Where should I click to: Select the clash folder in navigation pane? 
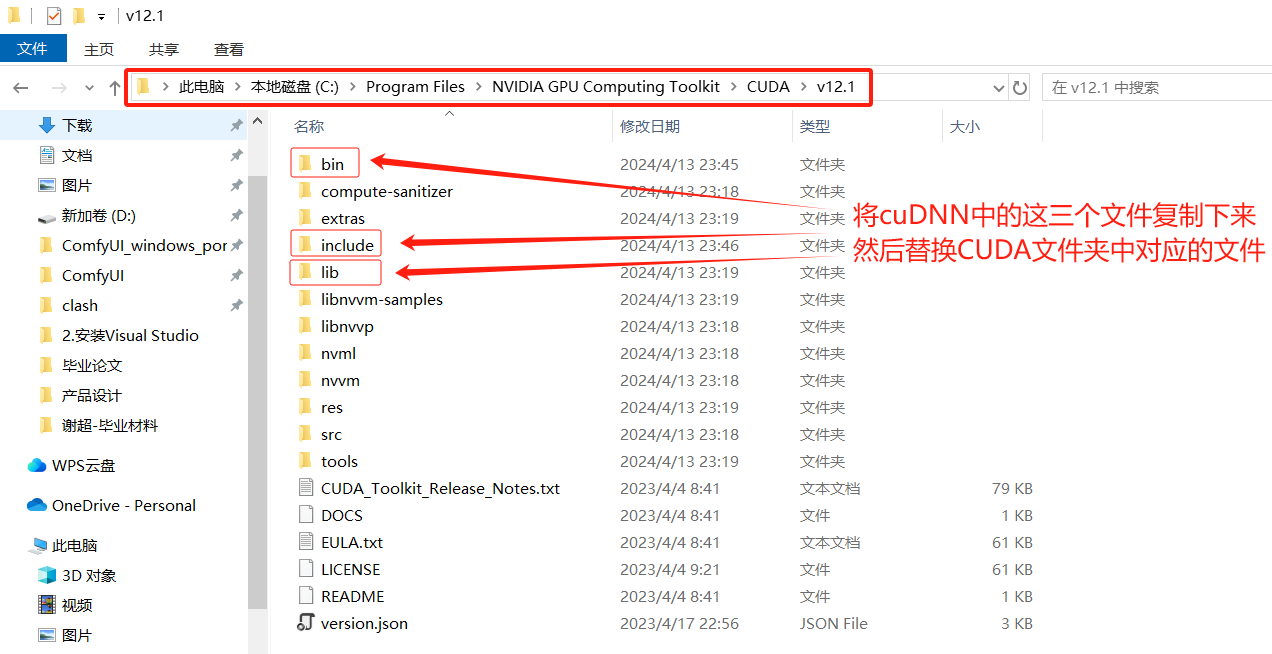pos(80,305)
